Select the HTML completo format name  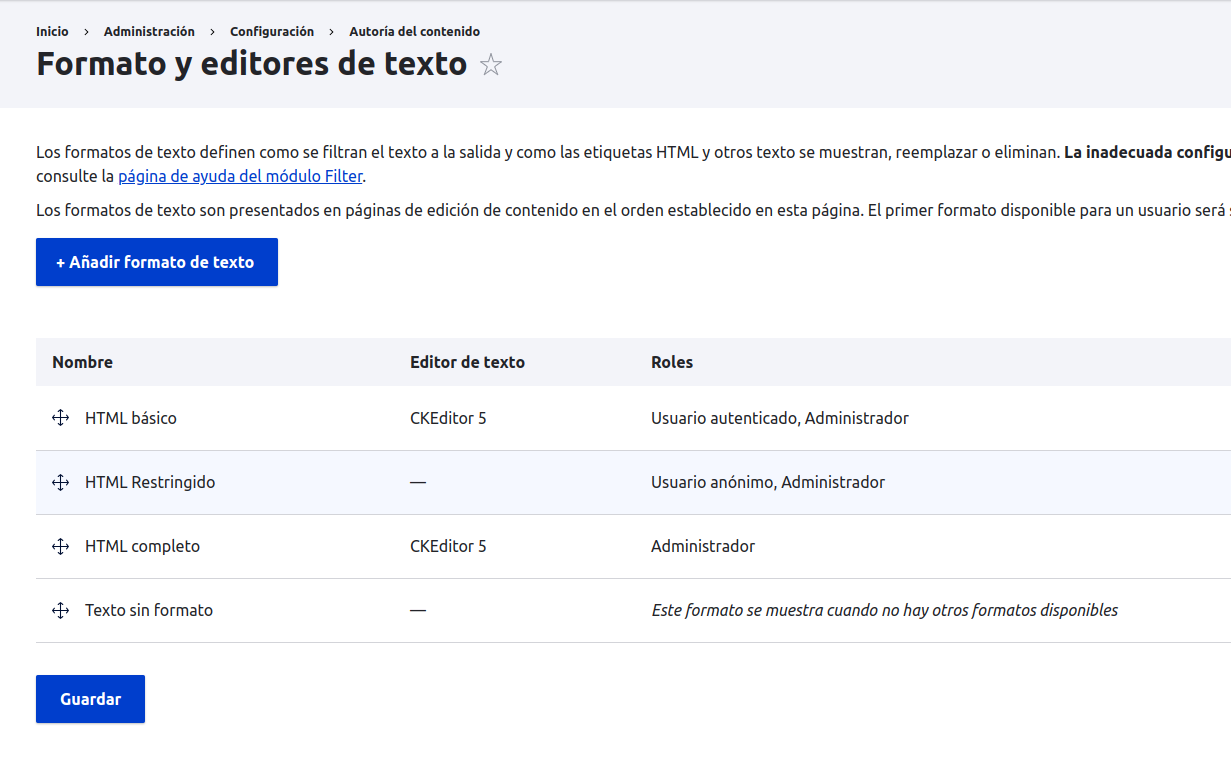[x=142, y=546]
